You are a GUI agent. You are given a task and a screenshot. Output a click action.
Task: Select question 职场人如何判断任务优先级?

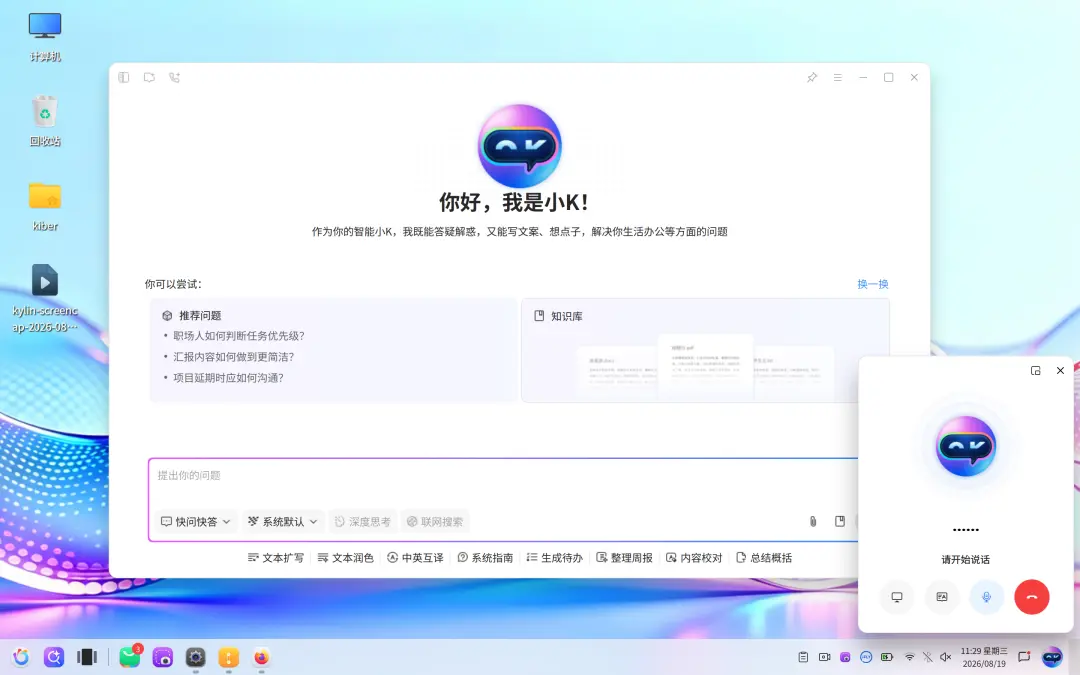click(x=238, y=335)
